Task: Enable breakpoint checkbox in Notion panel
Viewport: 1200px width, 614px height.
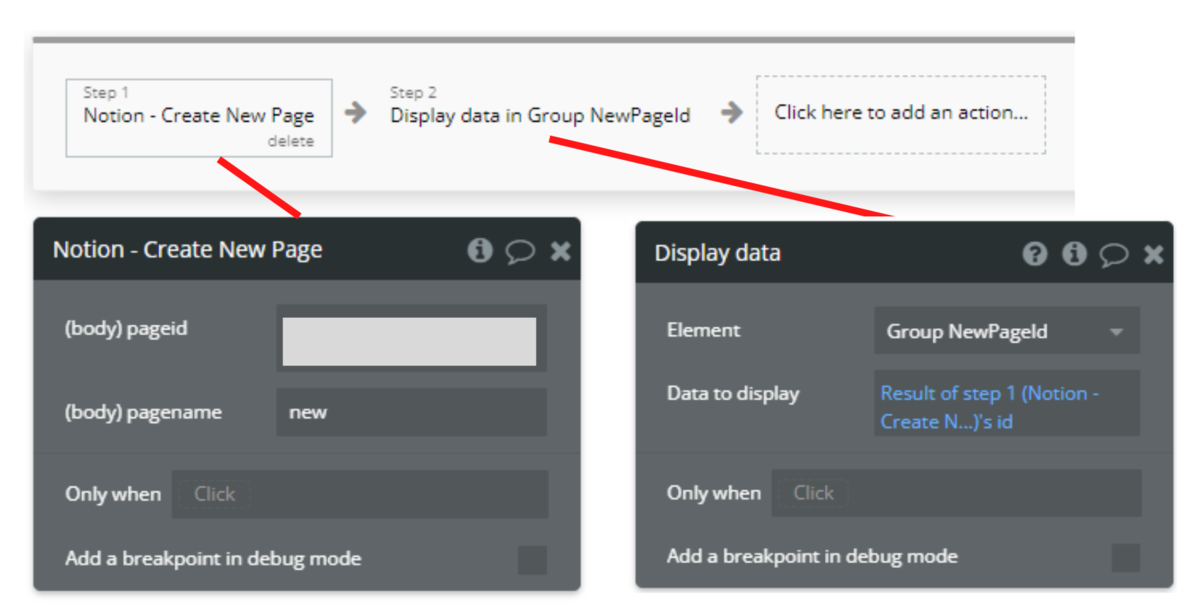Action: click(x=532, y=560)
